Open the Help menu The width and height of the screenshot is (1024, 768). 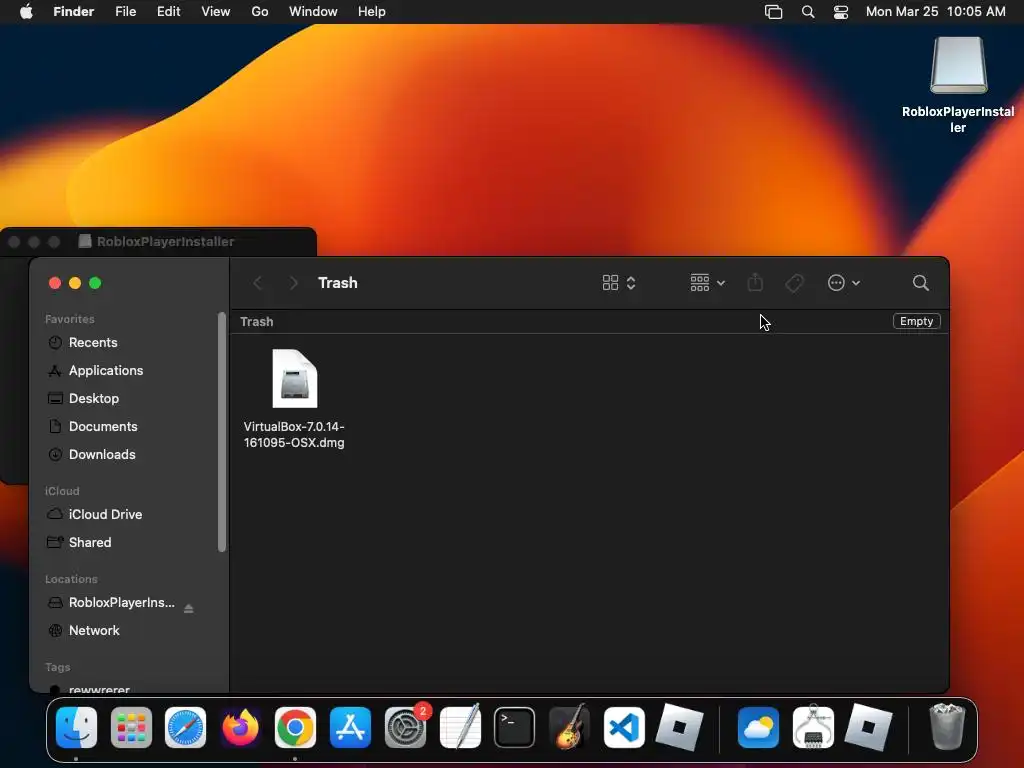[372, 12]
